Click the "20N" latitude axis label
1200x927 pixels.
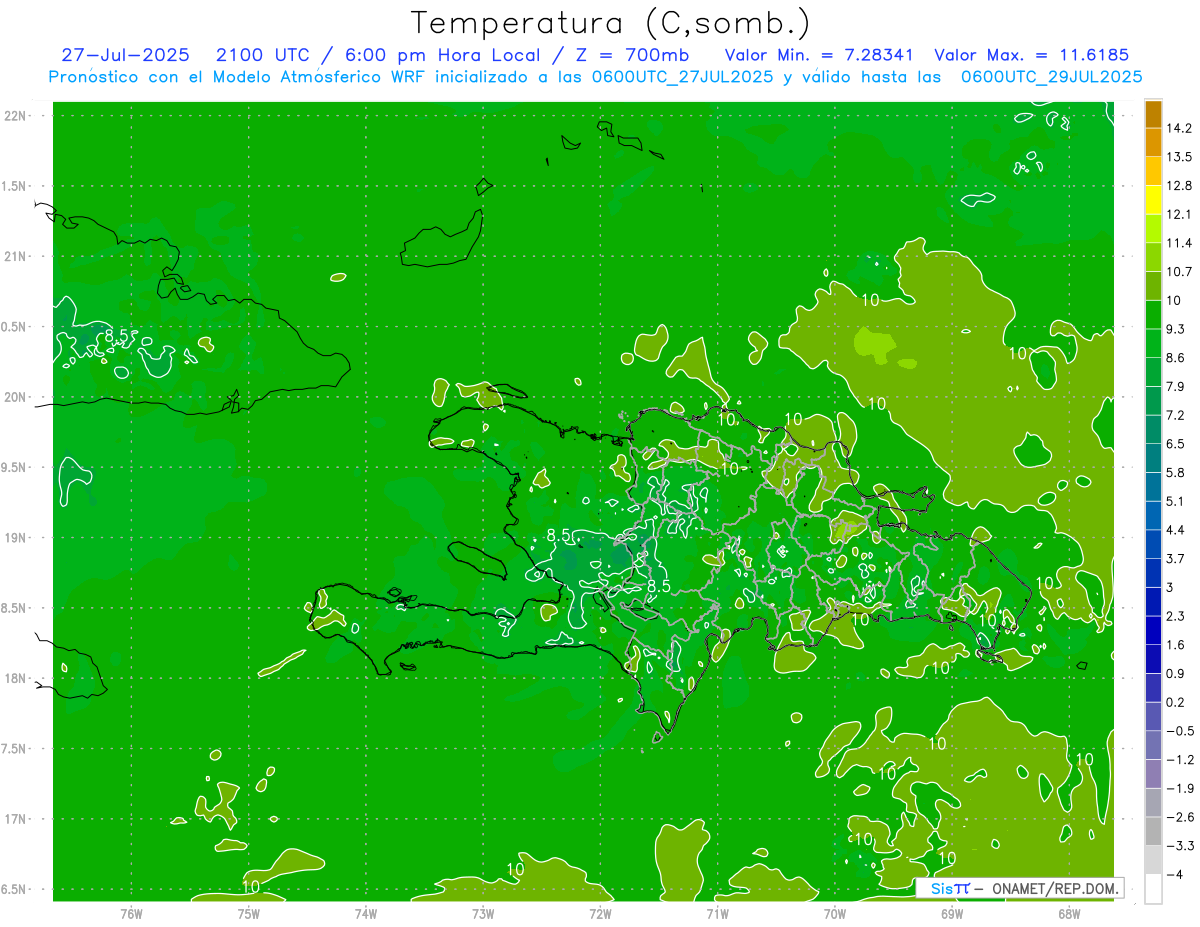click(17, 397)
